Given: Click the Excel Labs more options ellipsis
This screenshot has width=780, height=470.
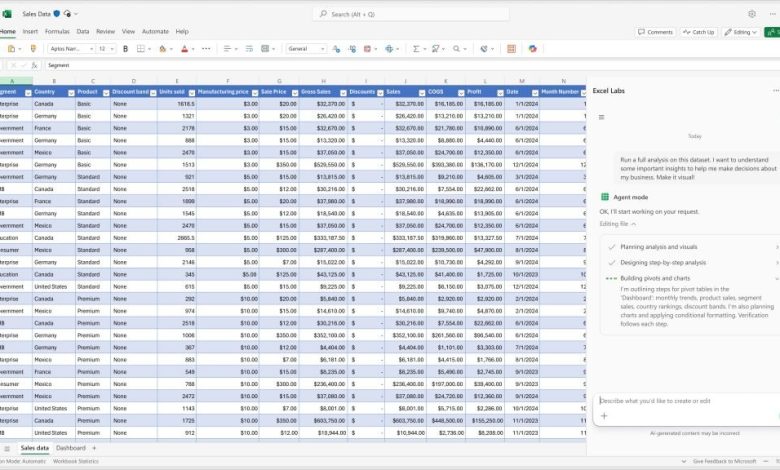Looking at the screenshot, I should pos(775,90).
